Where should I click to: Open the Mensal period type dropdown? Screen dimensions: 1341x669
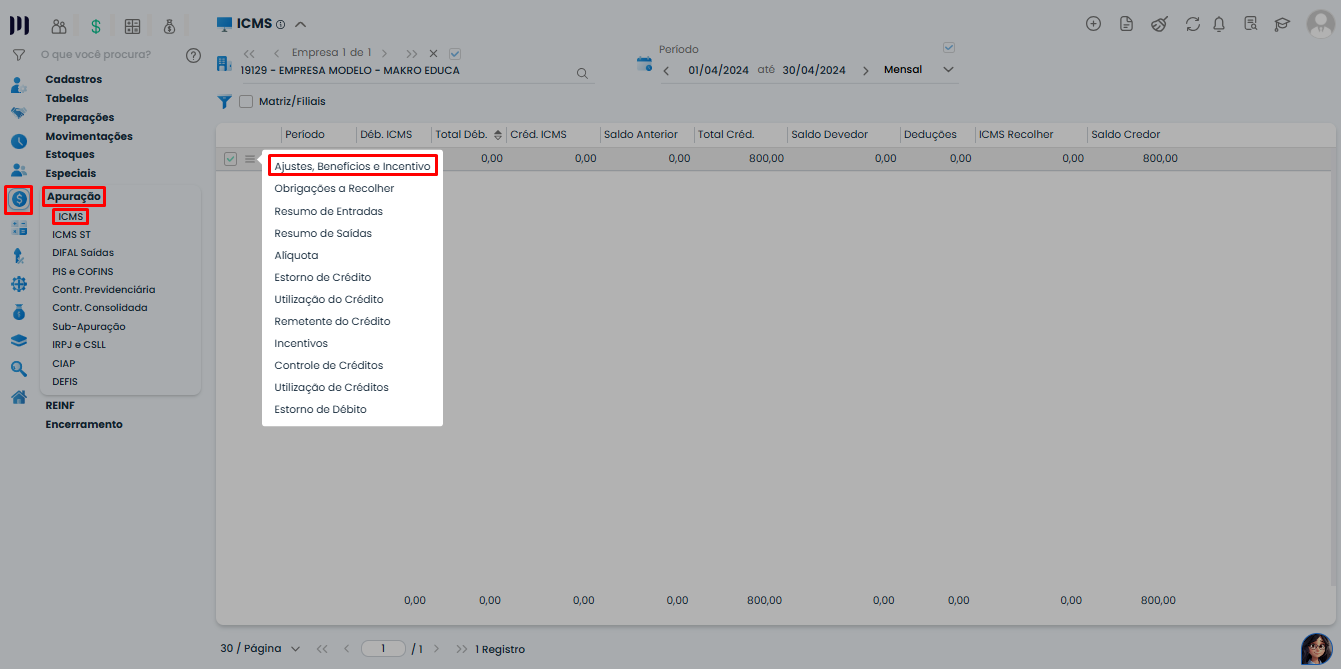(x=919, y=70)
